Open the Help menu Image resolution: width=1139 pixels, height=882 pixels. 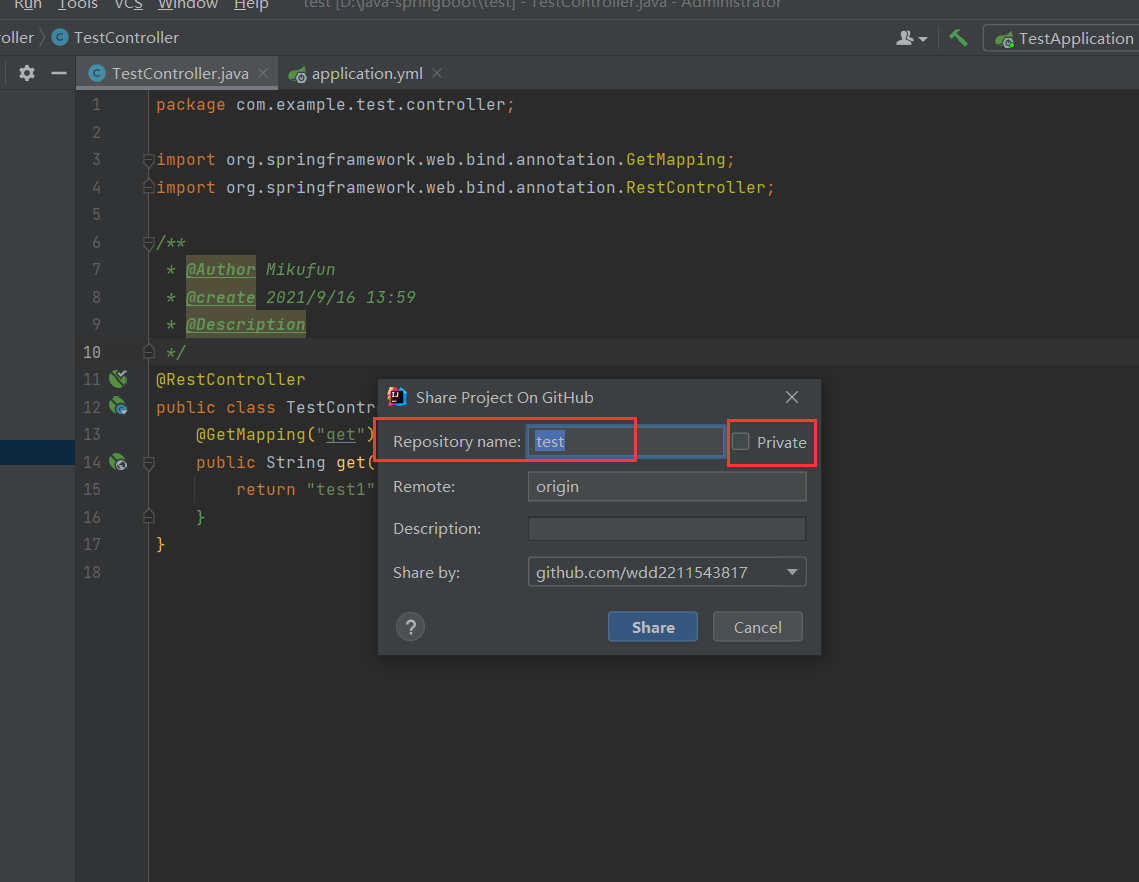point(251,5)
